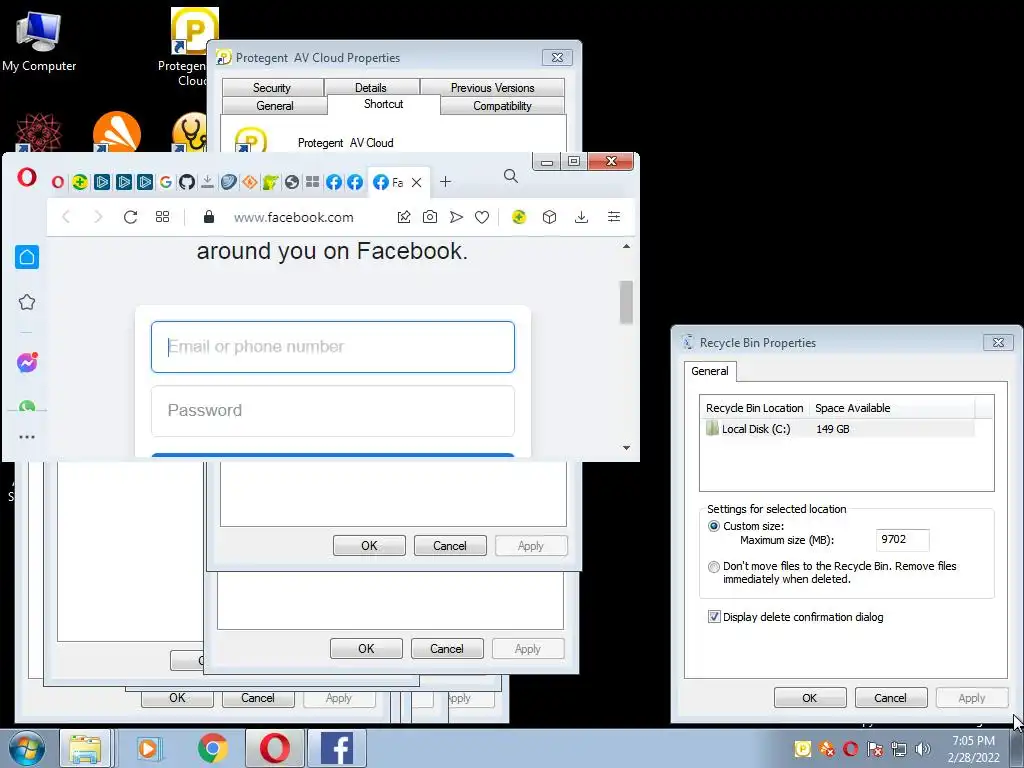Open volume speaker tray icon

pos(923,749)
